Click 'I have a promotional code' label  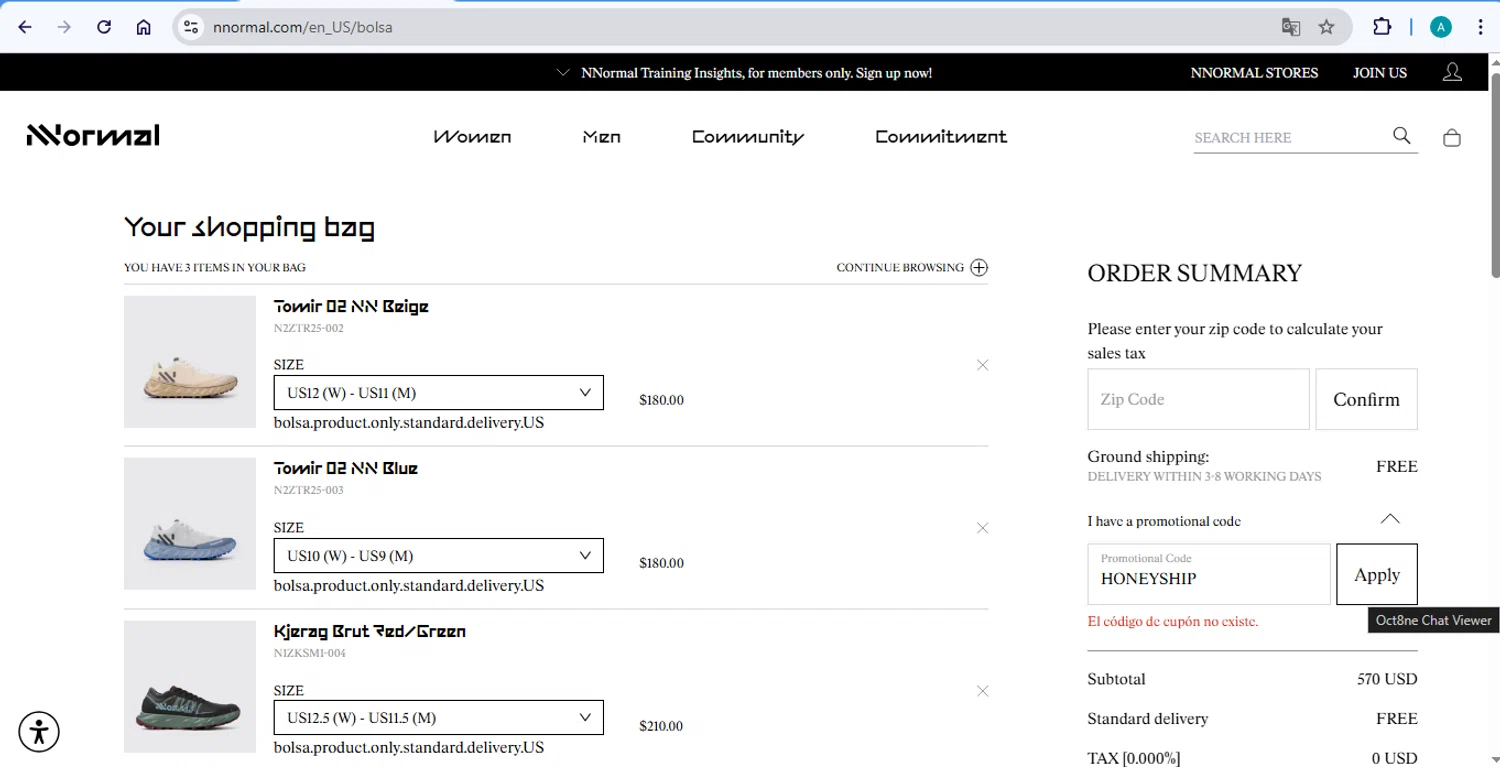pyautogui.click(x=1164, y=521)
